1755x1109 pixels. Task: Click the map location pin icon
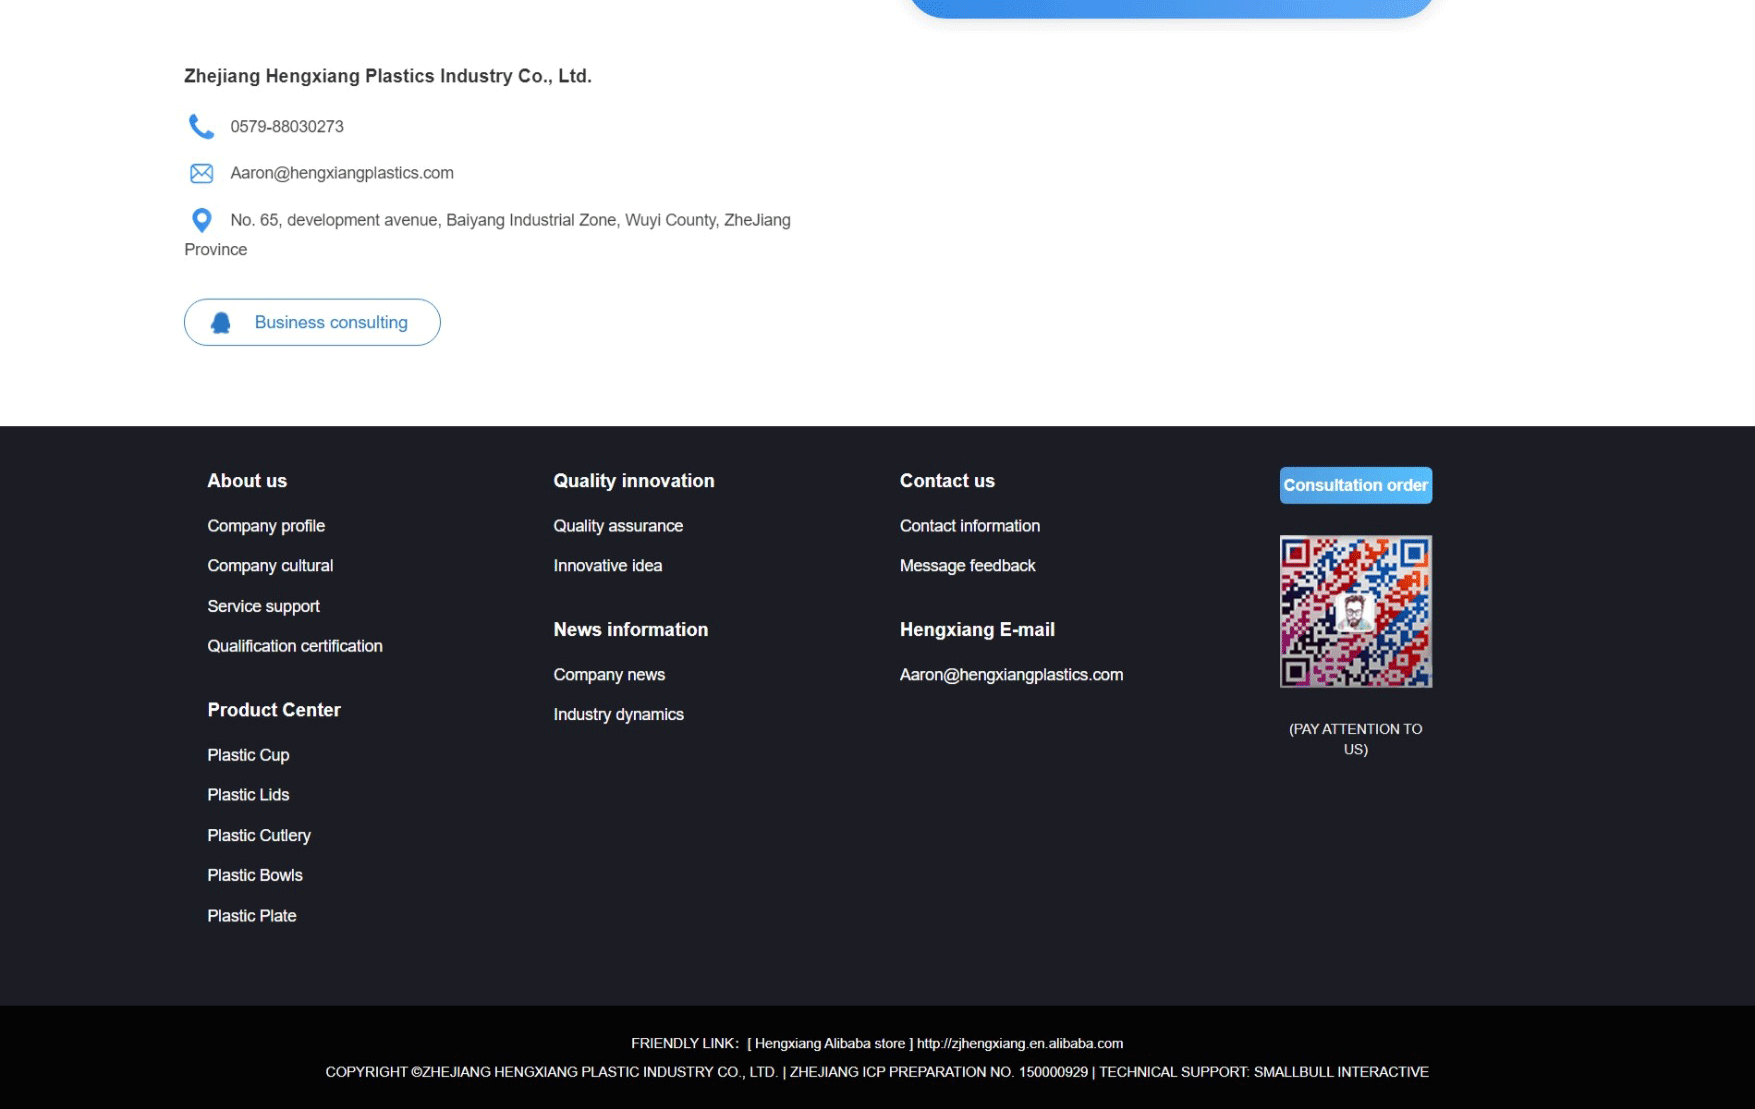[x=201, y=220]
